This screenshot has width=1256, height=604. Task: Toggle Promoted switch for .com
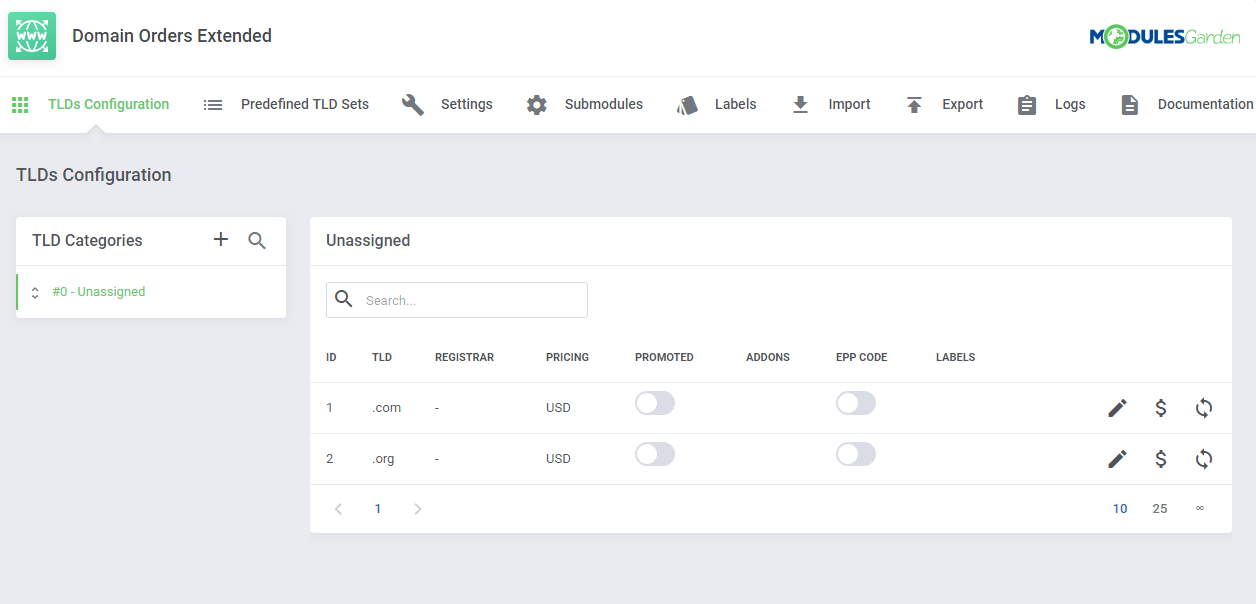655,403
